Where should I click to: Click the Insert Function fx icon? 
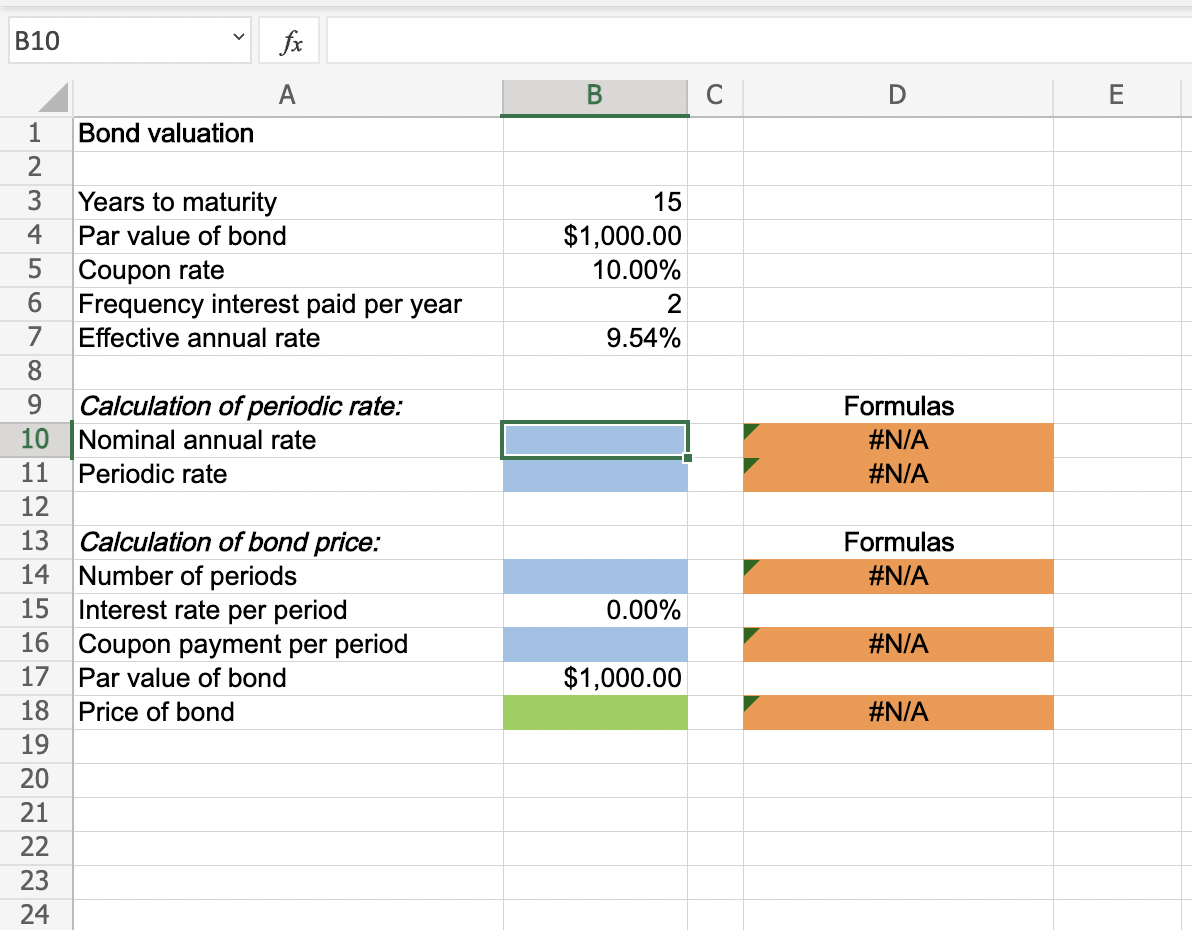click(288, 40)
